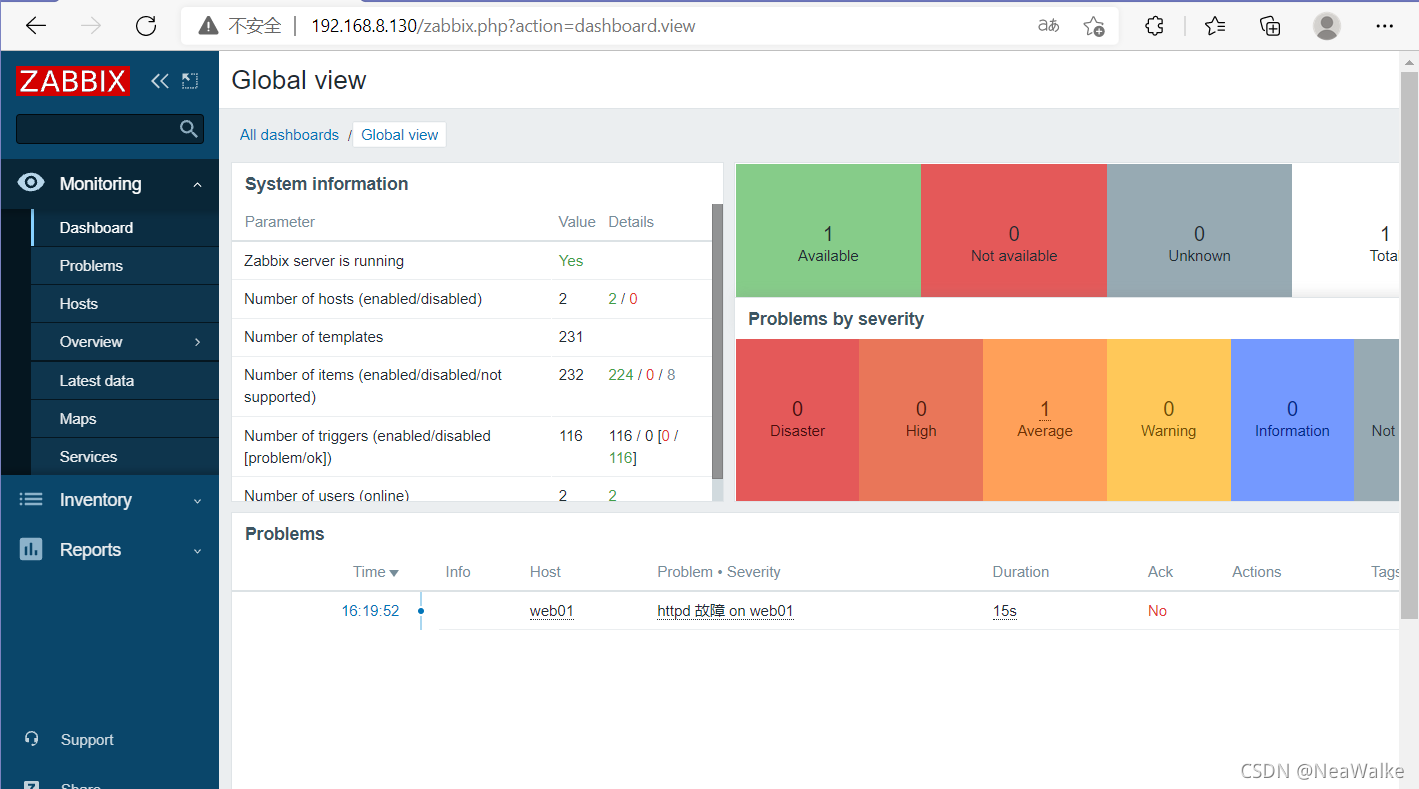1419x789 pixels.
Task: Click the green Available hosts tile
Action: [x=828, y=230]
